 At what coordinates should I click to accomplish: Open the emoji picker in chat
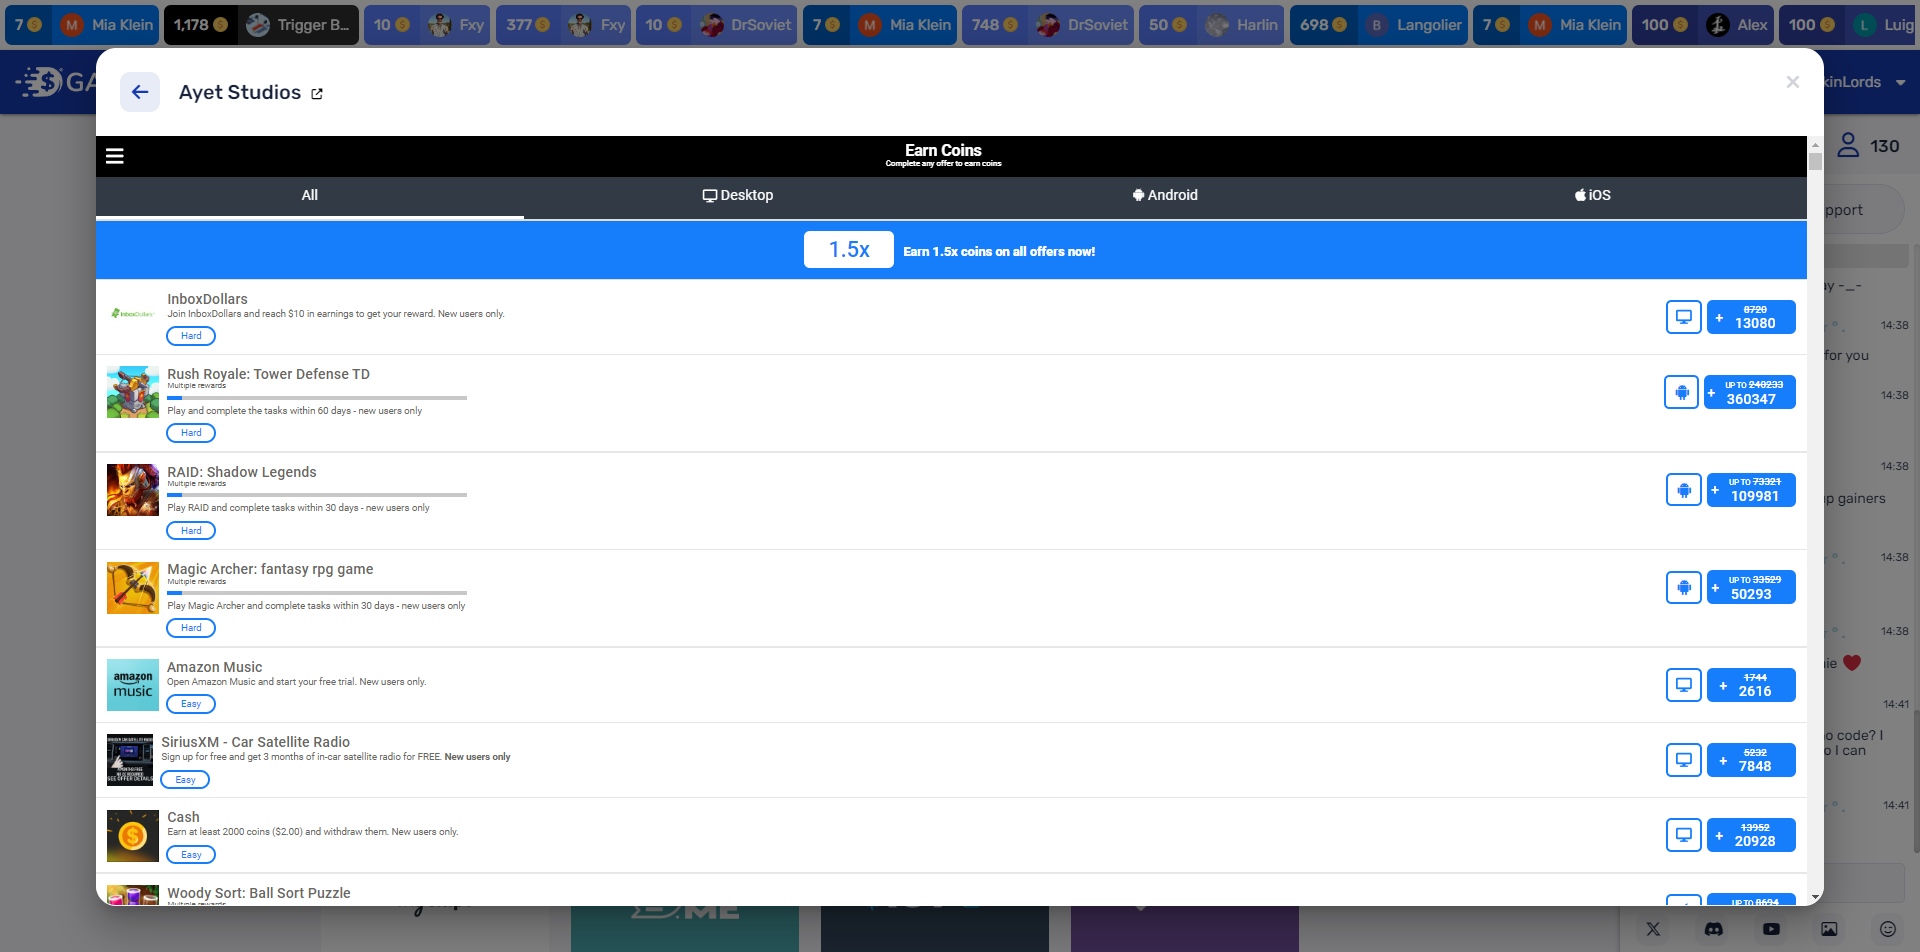coord(1888,929)
